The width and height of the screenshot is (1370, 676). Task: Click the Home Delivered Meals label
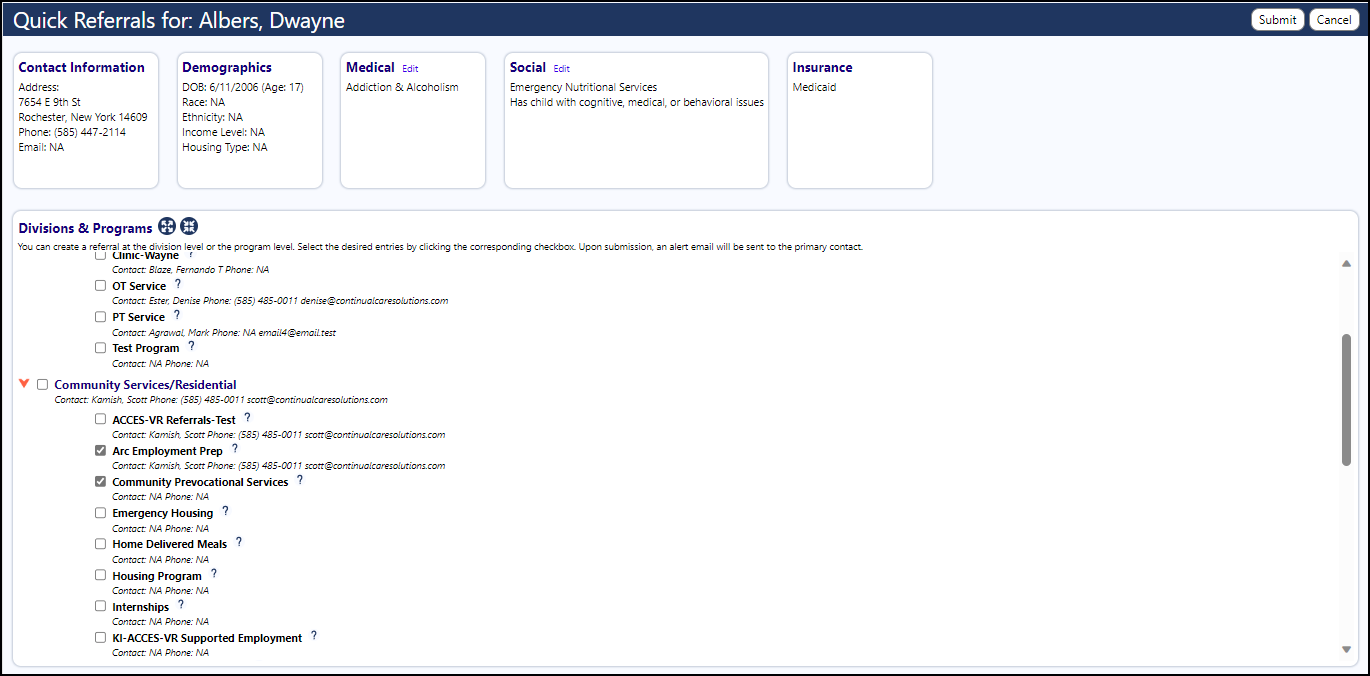[170, 545]
